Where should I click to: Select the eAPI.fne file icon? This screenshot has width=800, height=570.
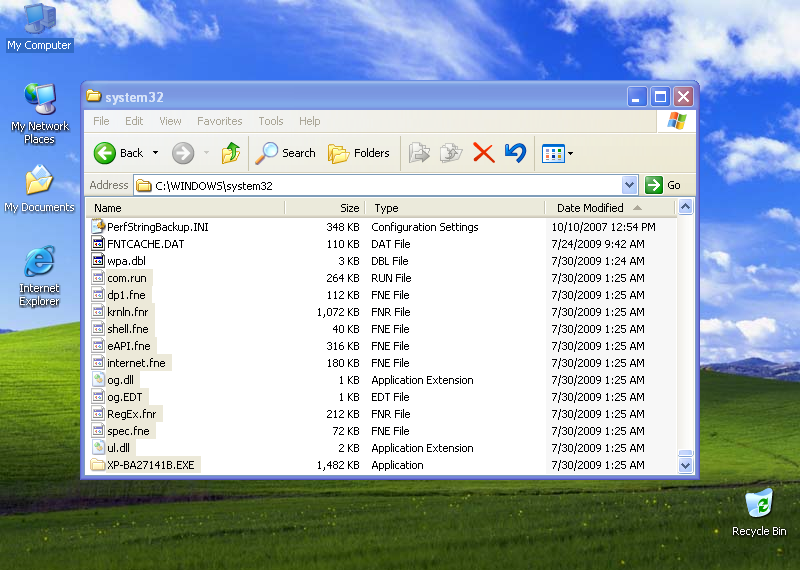[x=98, y=345]
